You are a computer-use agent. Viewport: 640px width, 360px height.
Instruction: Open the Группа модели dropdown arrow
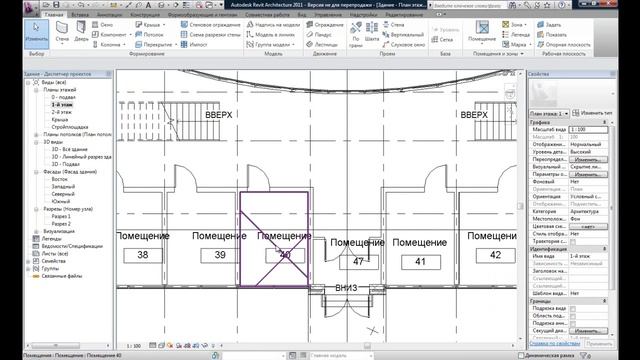pyautogui.click(x=293, y=44)
